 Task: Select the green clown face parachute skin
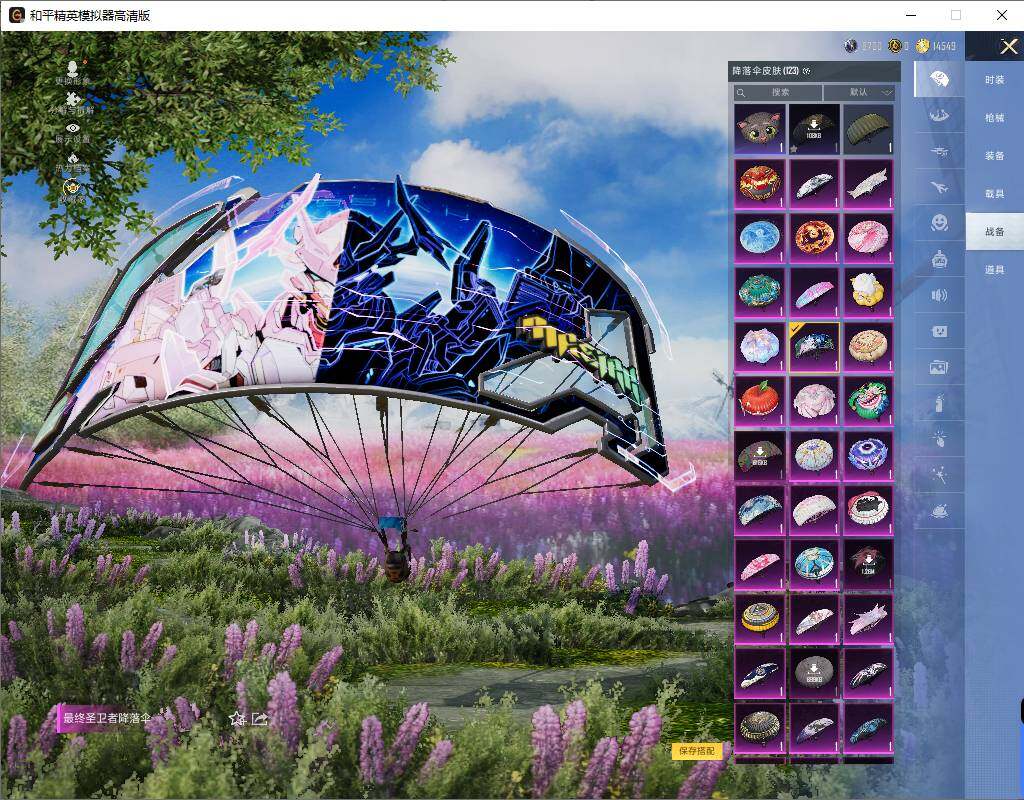pos(868,401)
